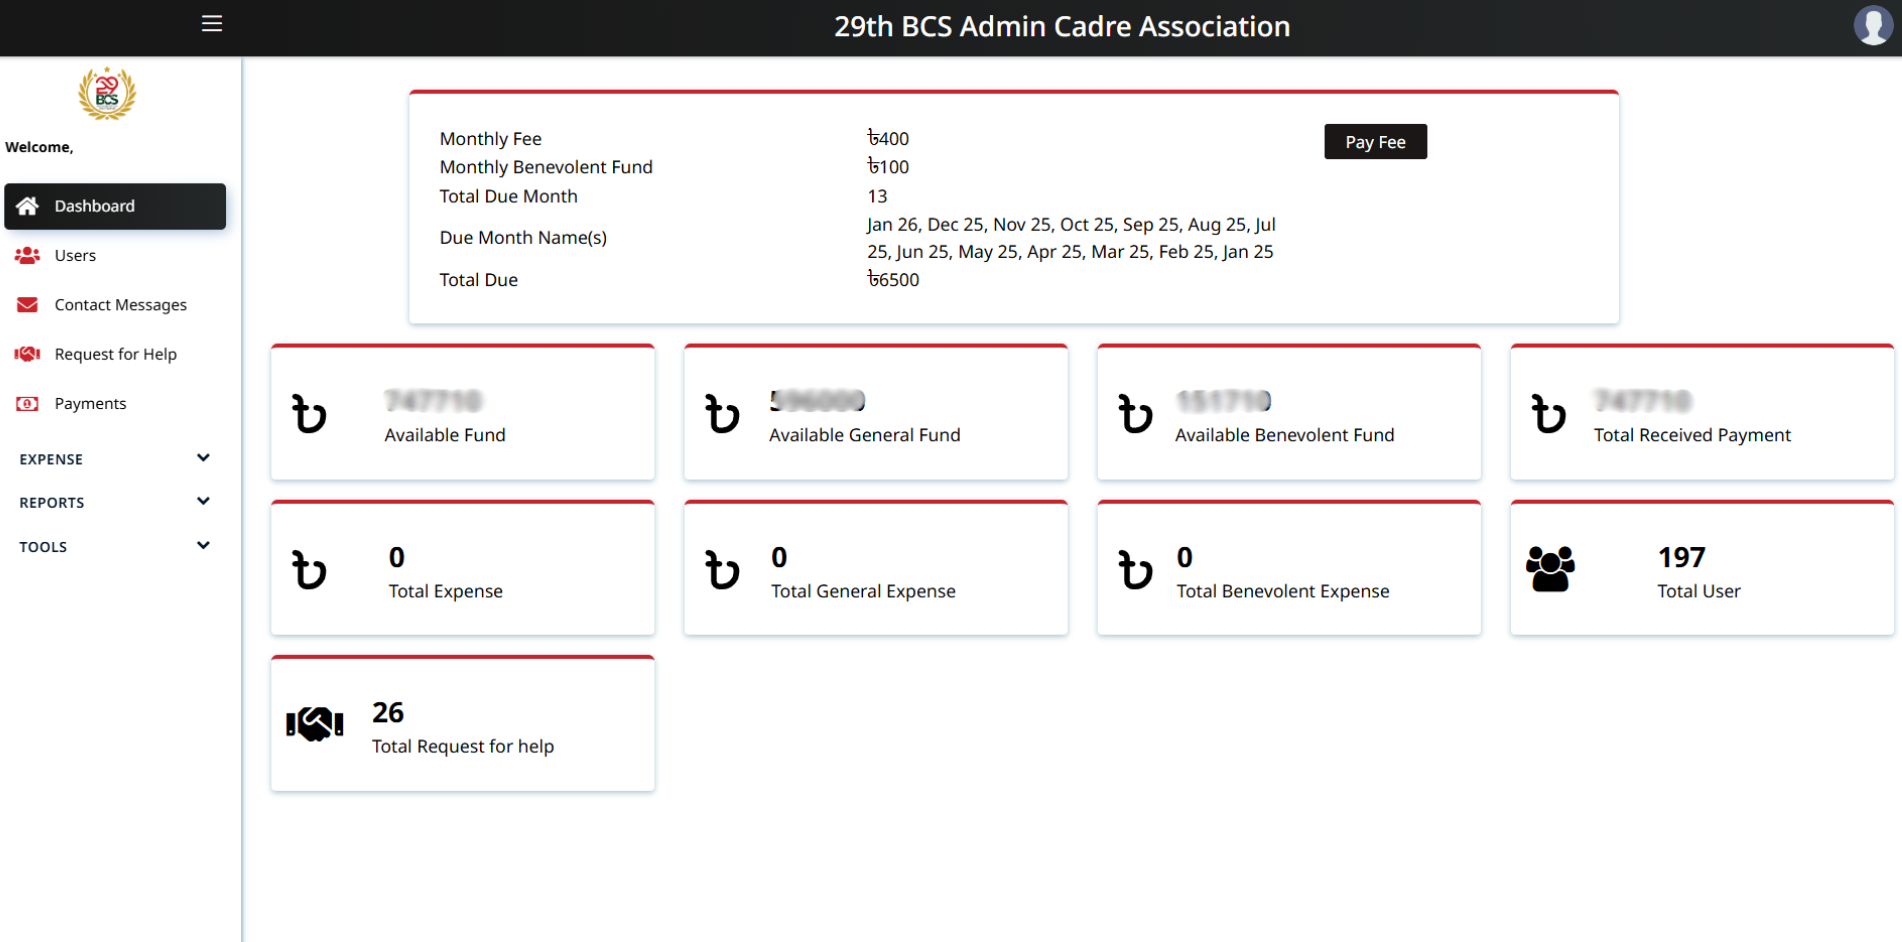Image resolution: width=1902 pixels, height=942 pixels.
Task: Click the Total Request for help handshake icon
Action: point(314,724)
